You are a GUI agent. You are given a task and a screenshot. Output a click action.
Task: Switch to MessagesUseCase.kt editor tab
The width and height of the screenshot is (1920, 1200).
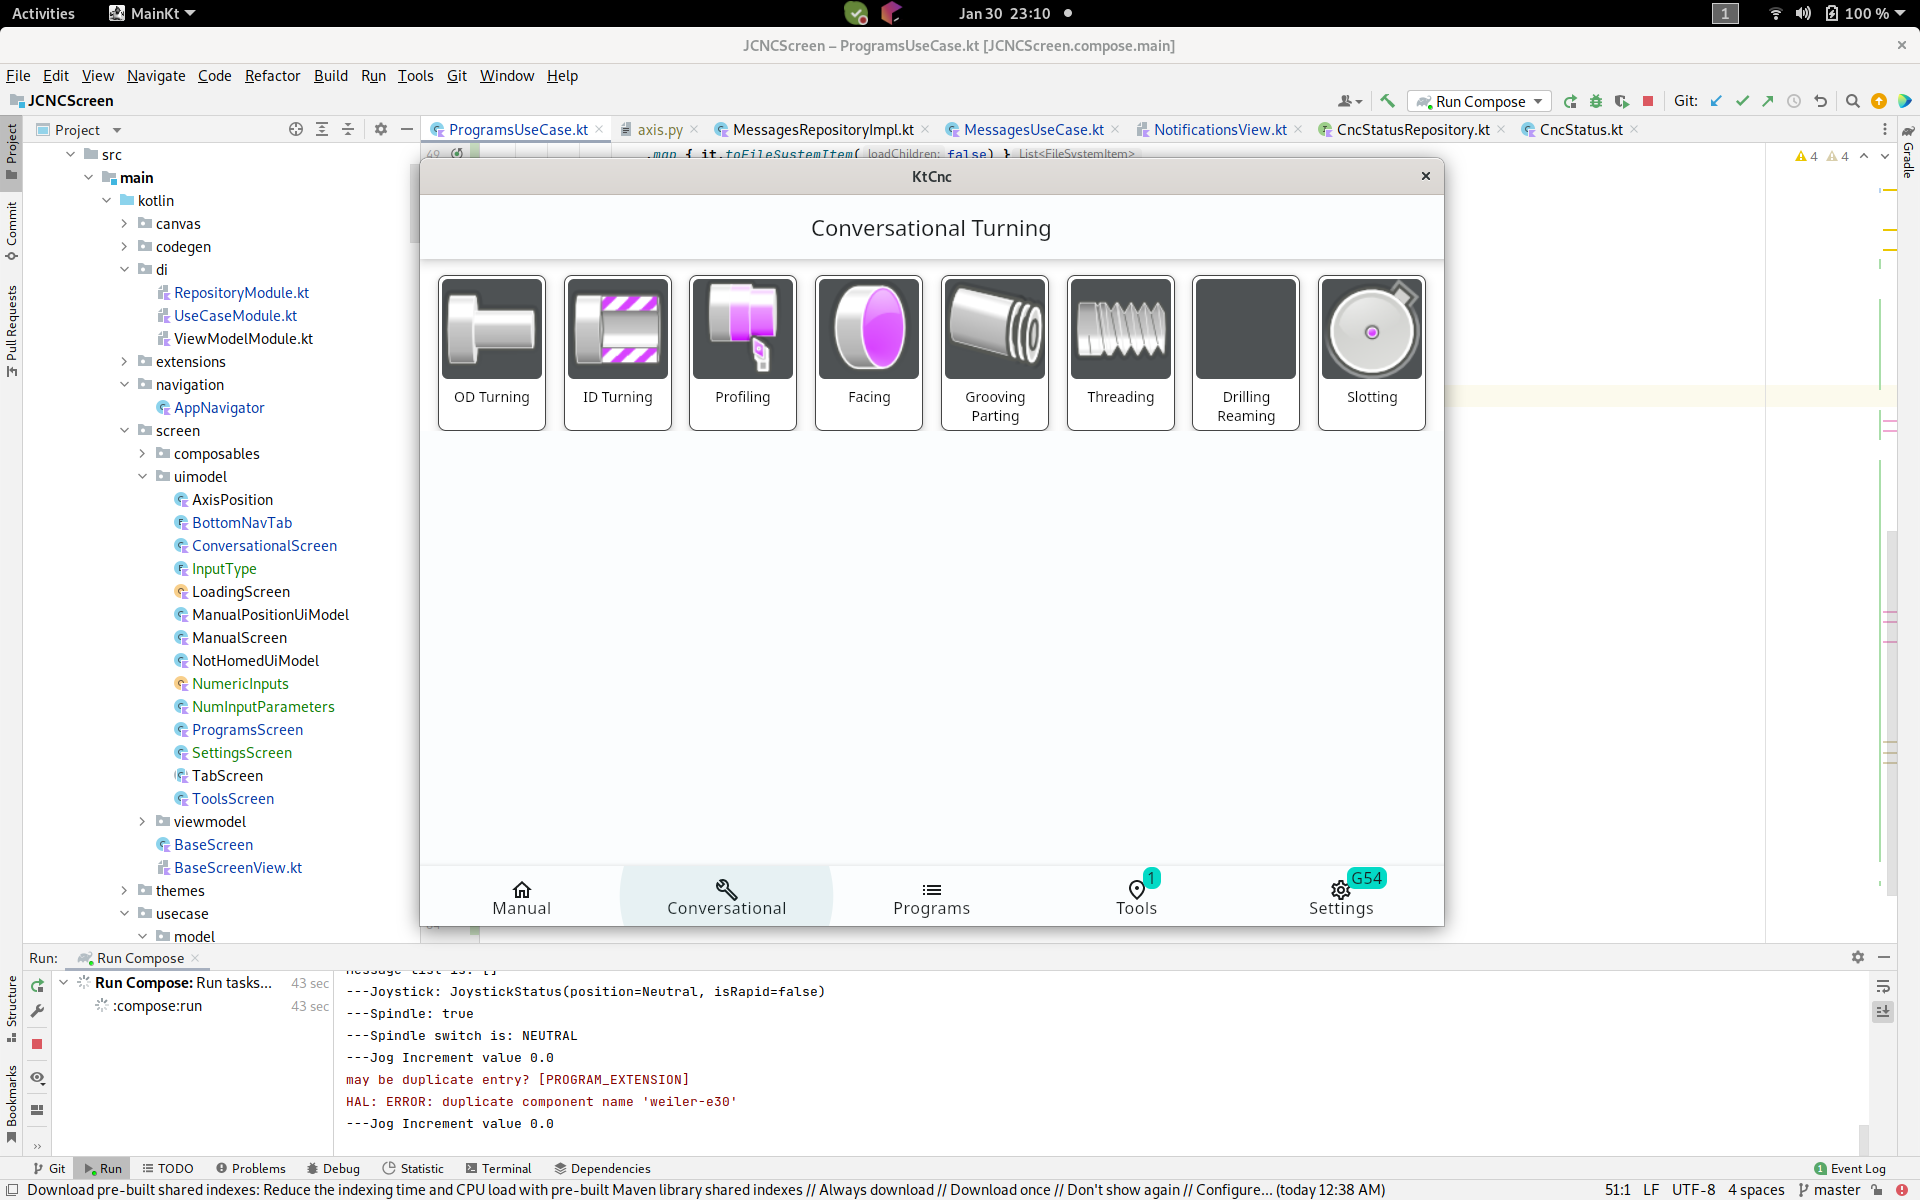coord(1033,130)
